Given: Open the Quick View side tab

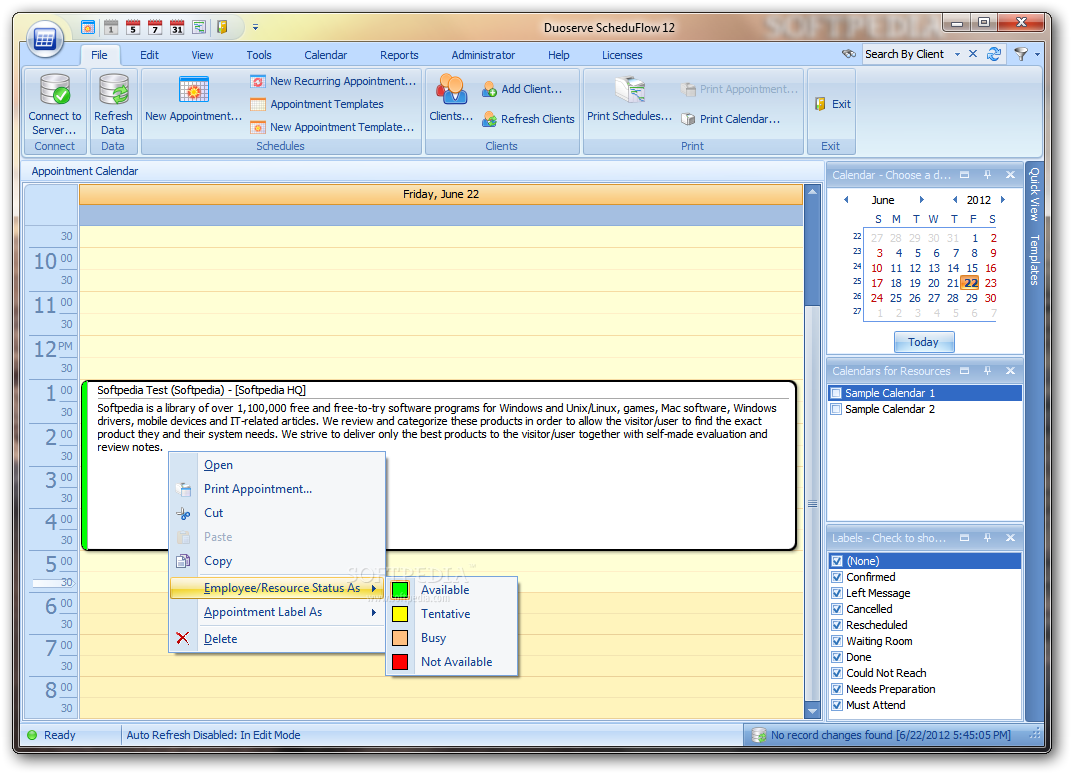Looking at the screenshot, I should pos(1034,194).
